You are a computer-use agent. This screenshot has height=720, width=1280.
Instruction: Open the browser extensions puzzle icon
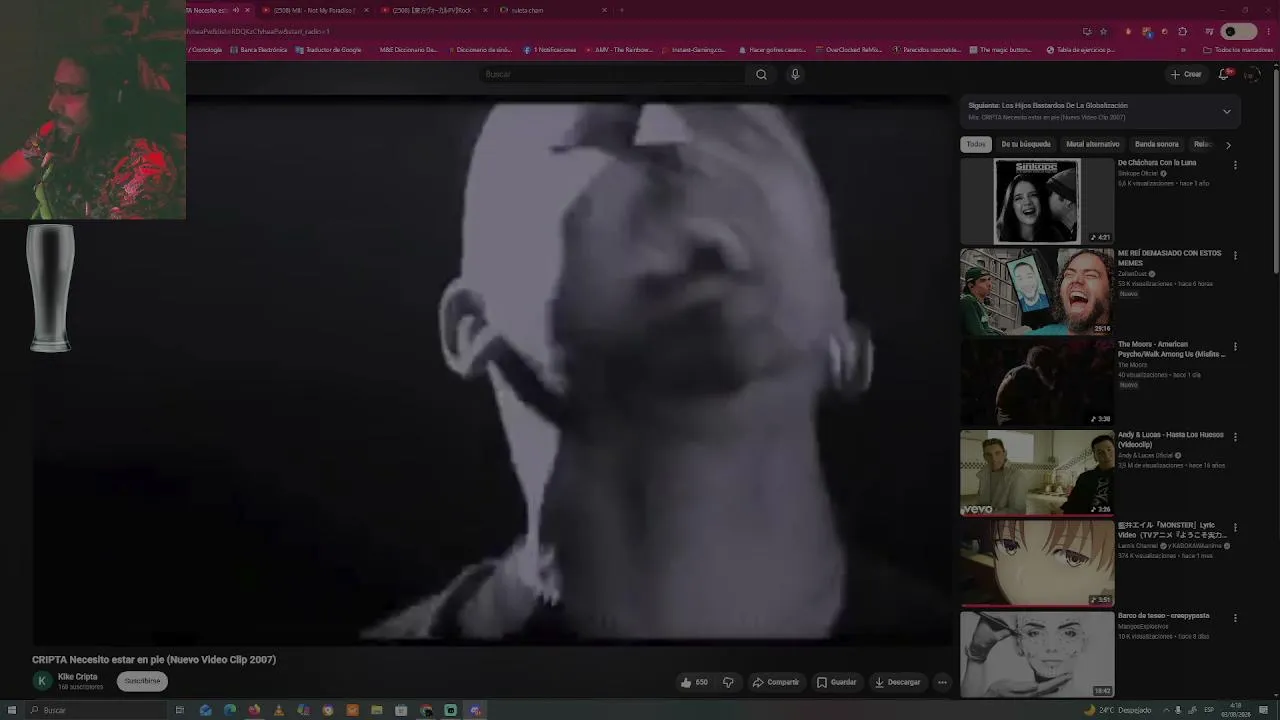tap(1183, 31)
